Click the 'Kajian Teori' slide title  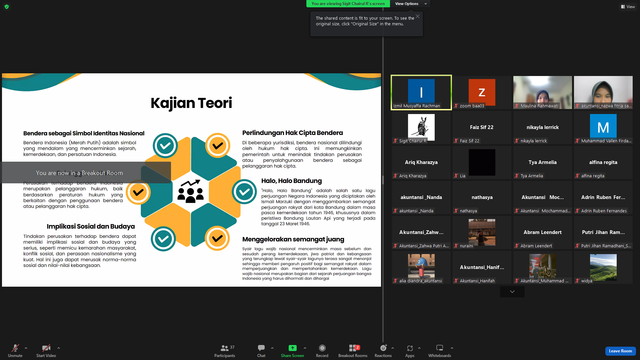[x=191, y=103]
